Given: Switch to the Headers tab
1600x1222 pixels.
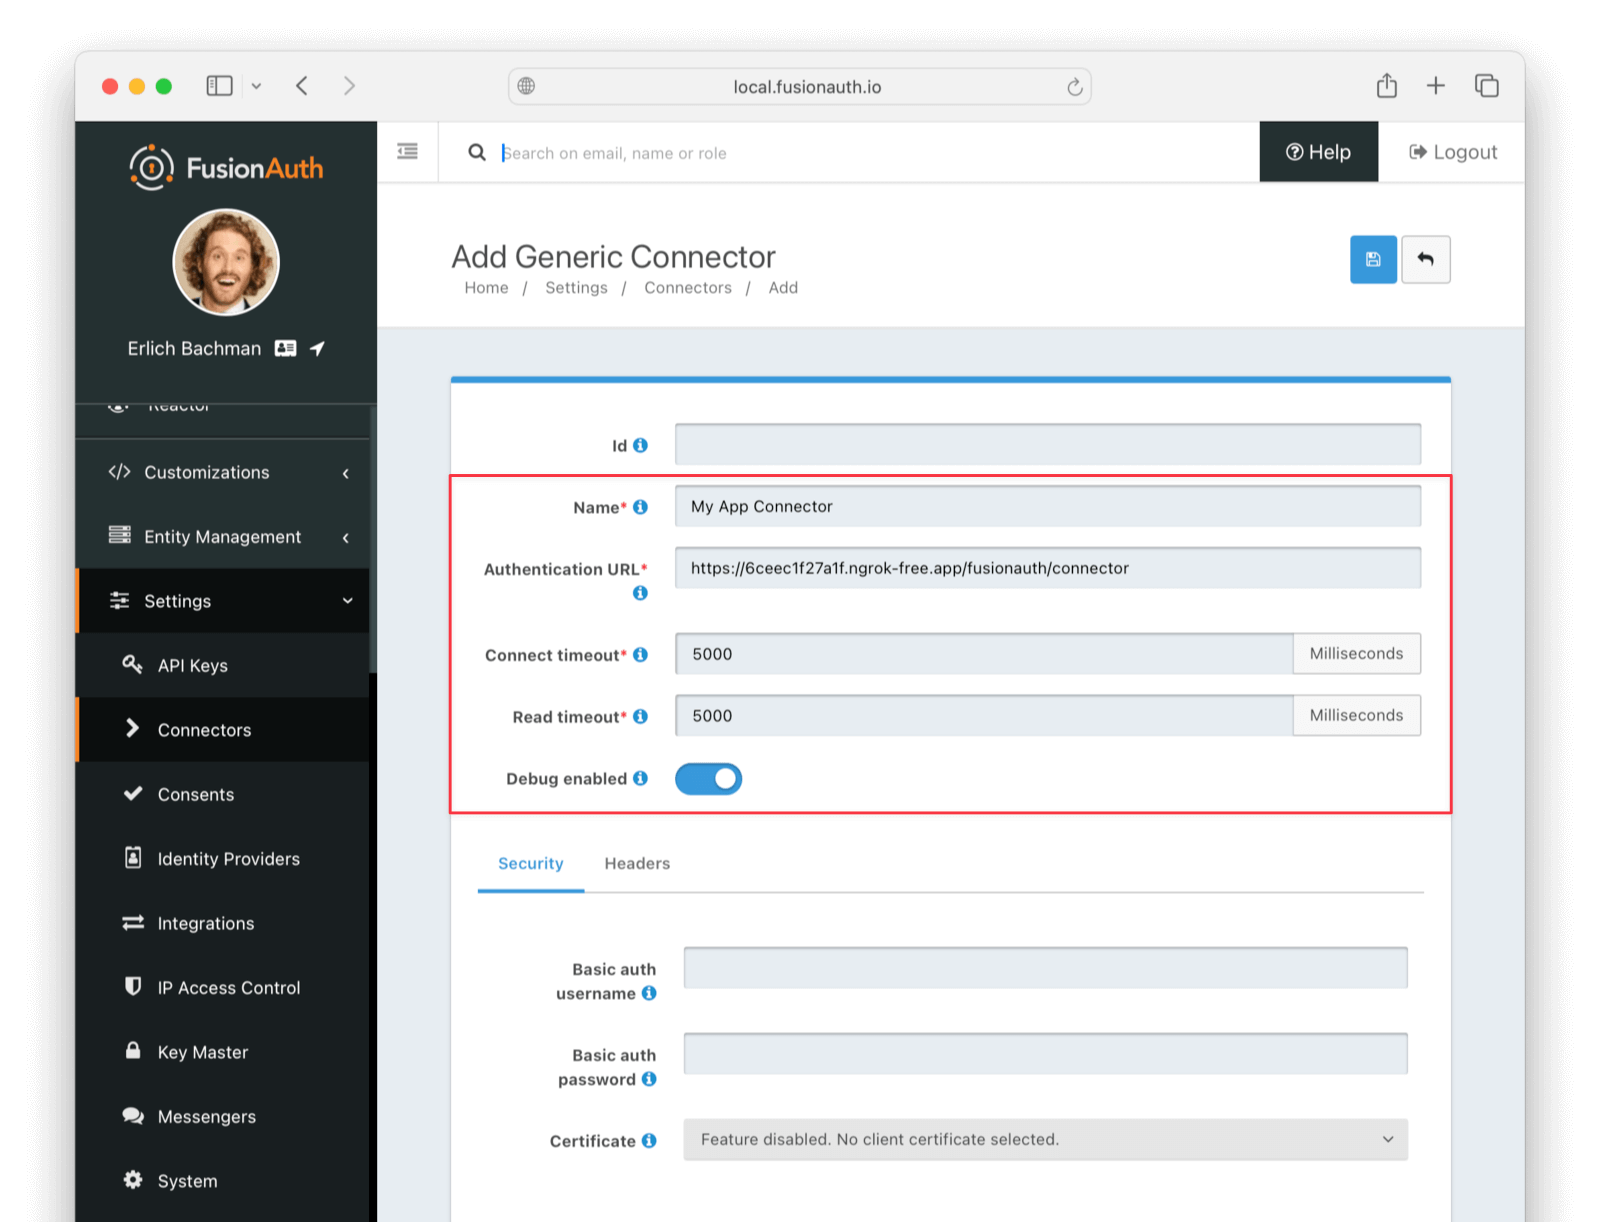Looking at the screenshot, I should pos(636,863).
